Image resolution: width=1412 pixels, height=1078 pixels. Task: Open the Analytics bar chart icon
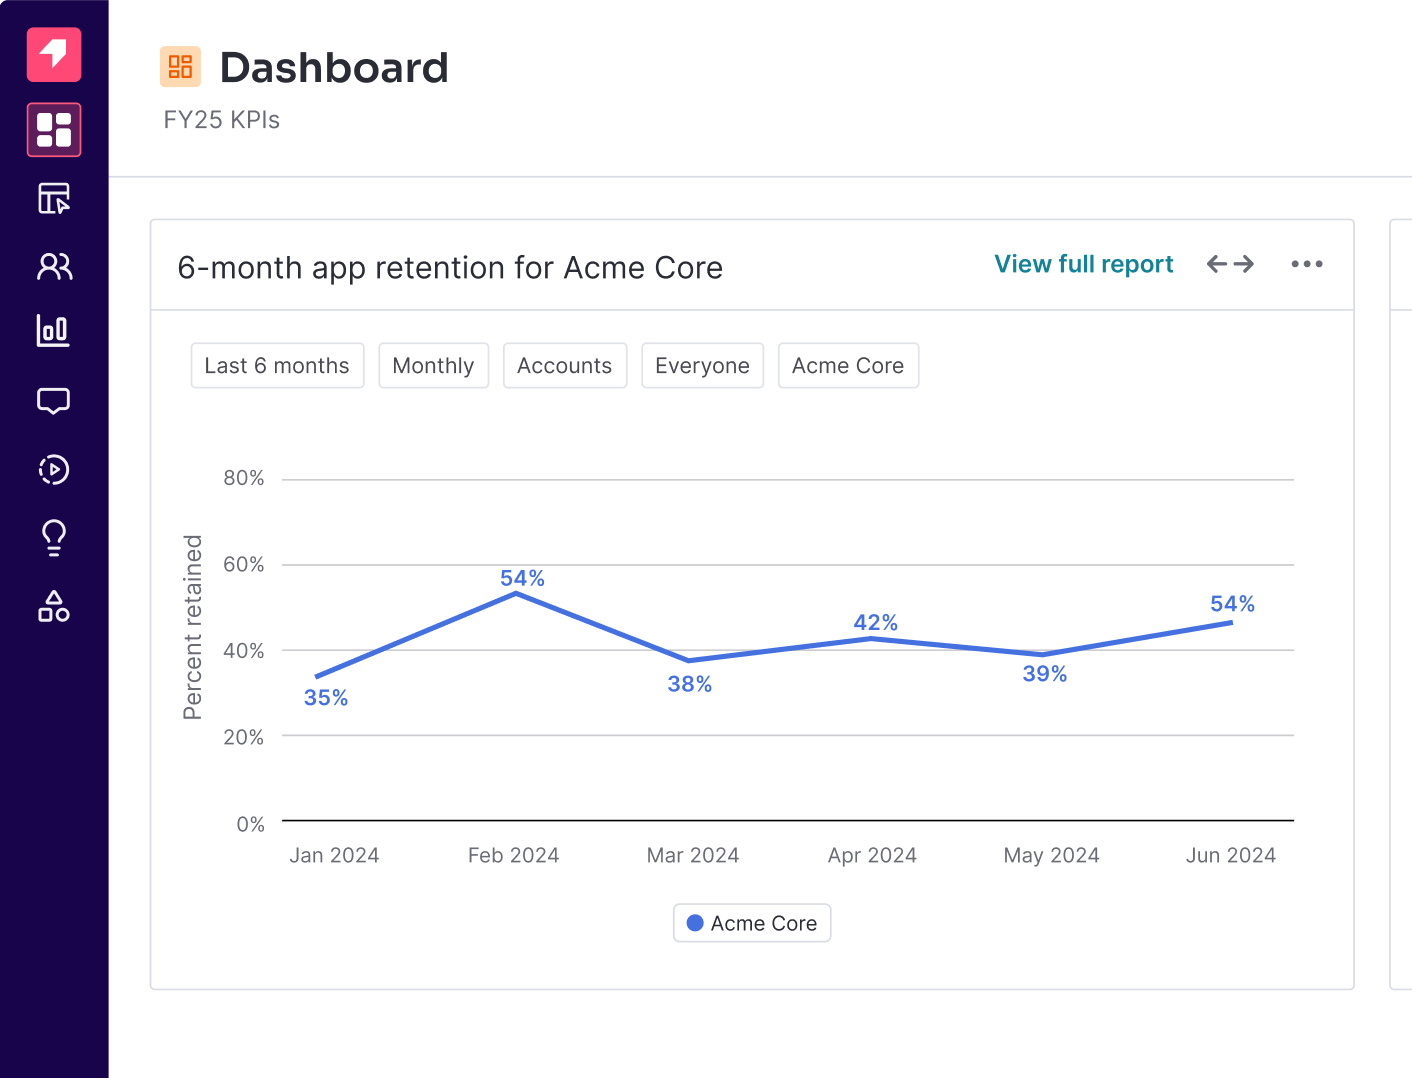tap(54, 331)
